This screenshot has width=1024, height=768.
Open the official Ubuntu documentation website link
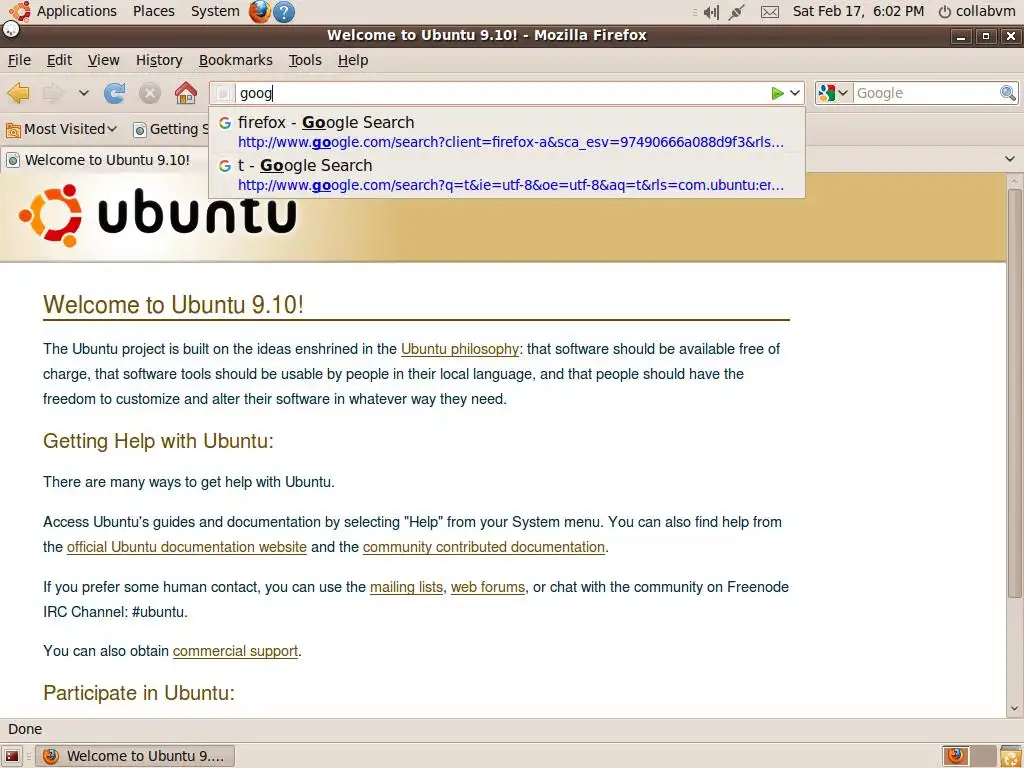click(x=187, y=547)
